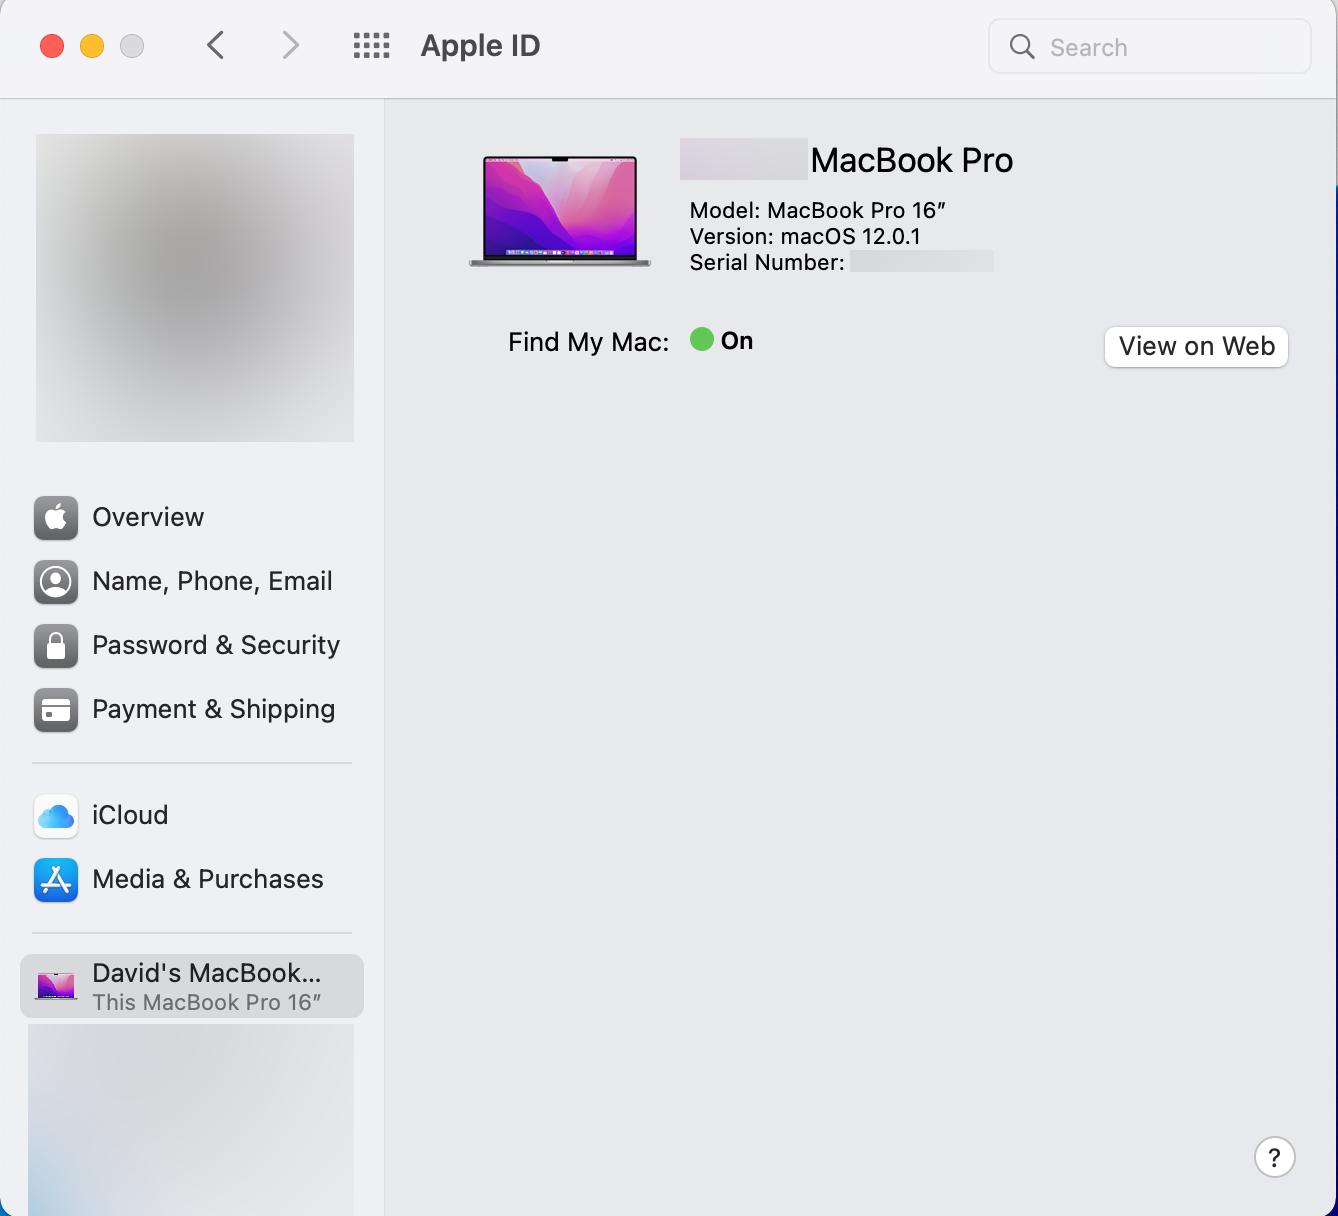Select David's MacBook device entry

point(192,986)
